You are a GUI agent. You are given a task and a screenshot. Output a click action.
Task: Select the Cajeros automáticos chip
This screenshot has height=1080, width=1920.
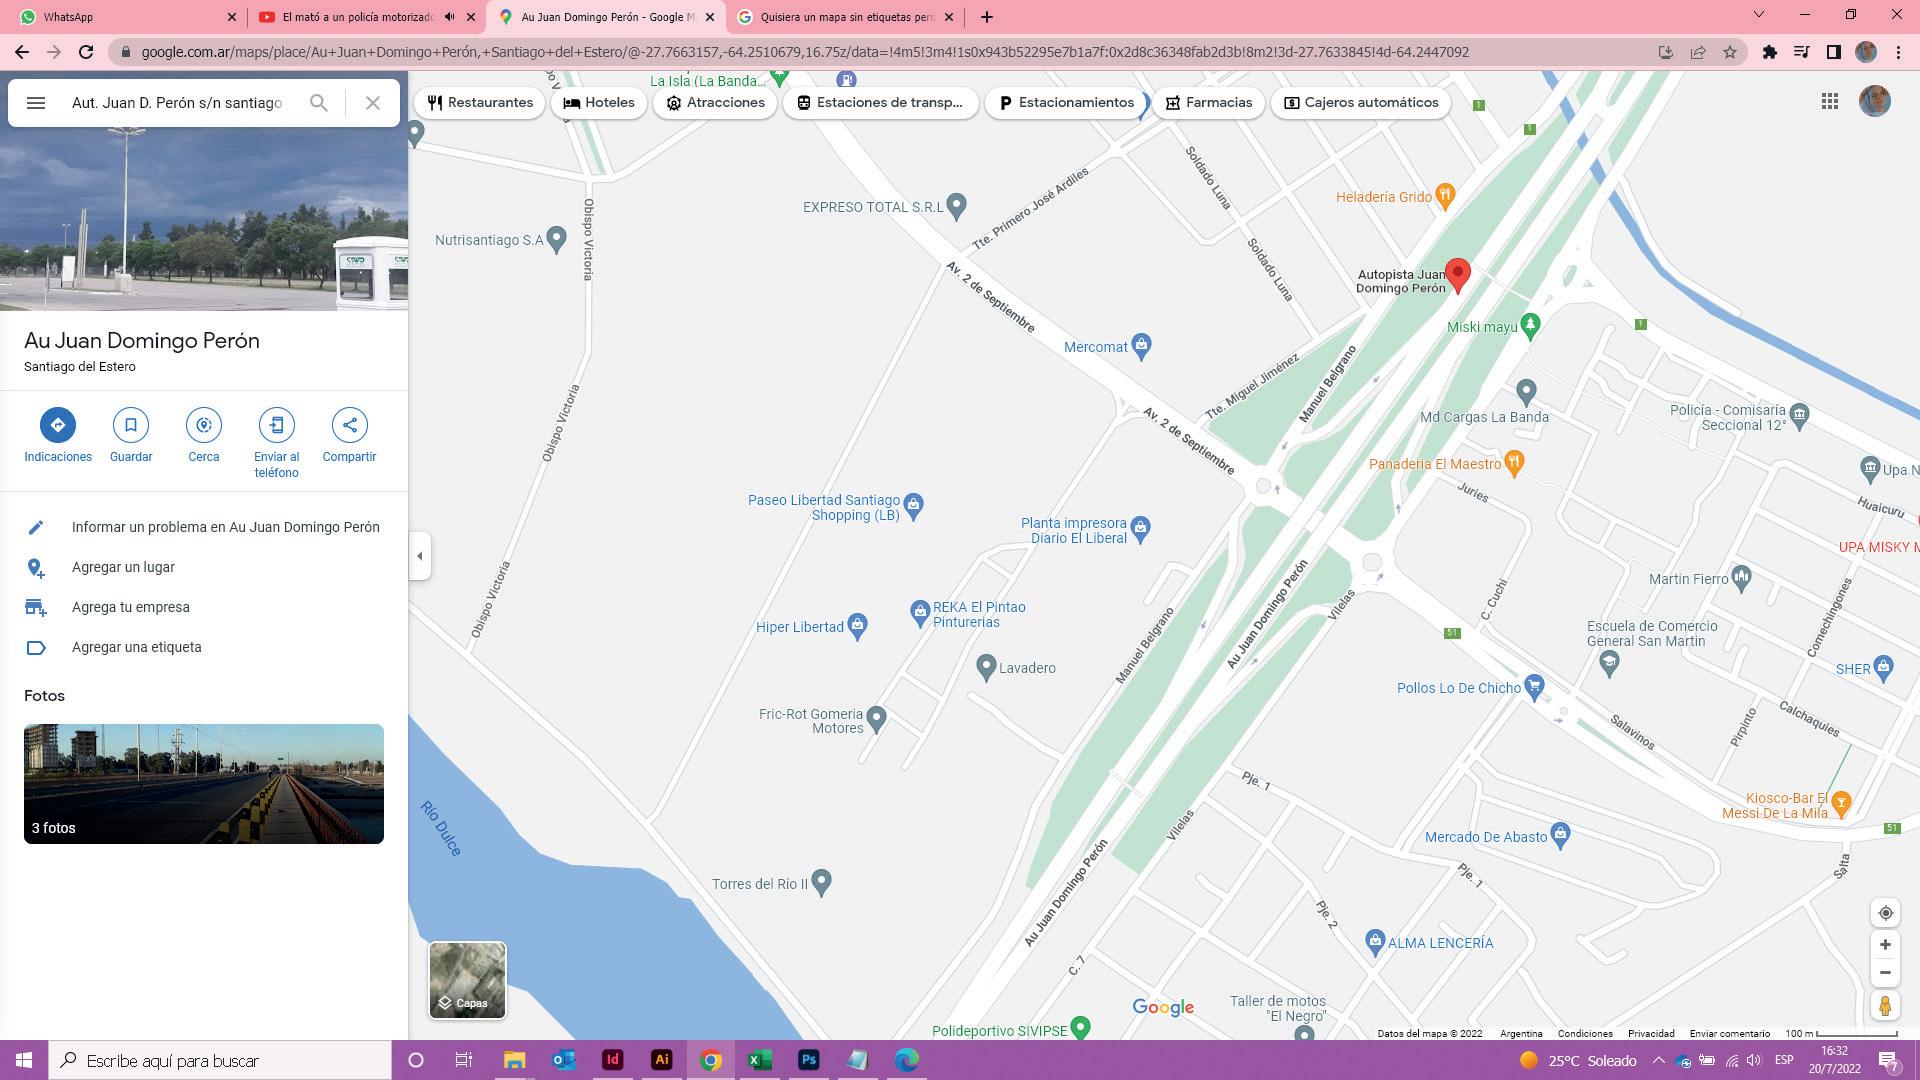point(1361,103)
